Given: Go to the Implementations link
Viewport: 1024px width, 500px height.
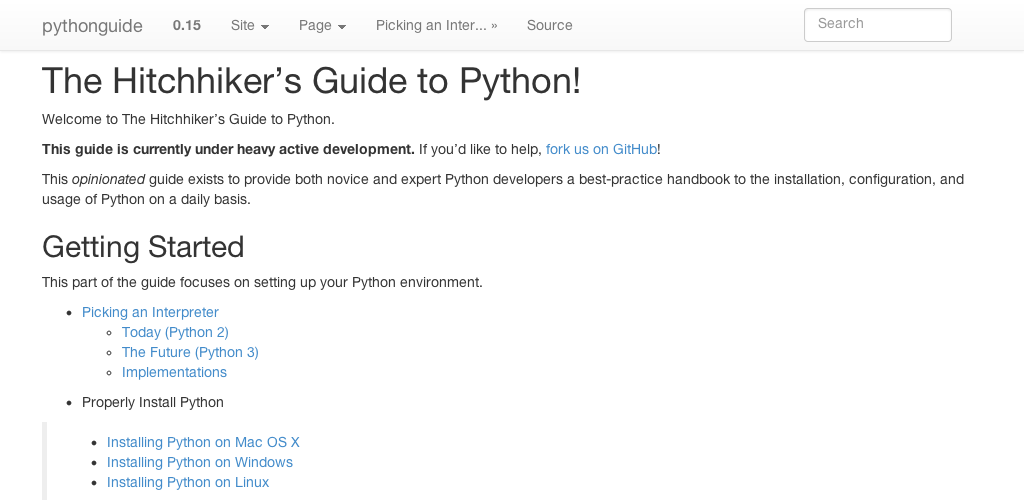Looking at the screenshot, I should pyautogui.click(x=174, y=372).
